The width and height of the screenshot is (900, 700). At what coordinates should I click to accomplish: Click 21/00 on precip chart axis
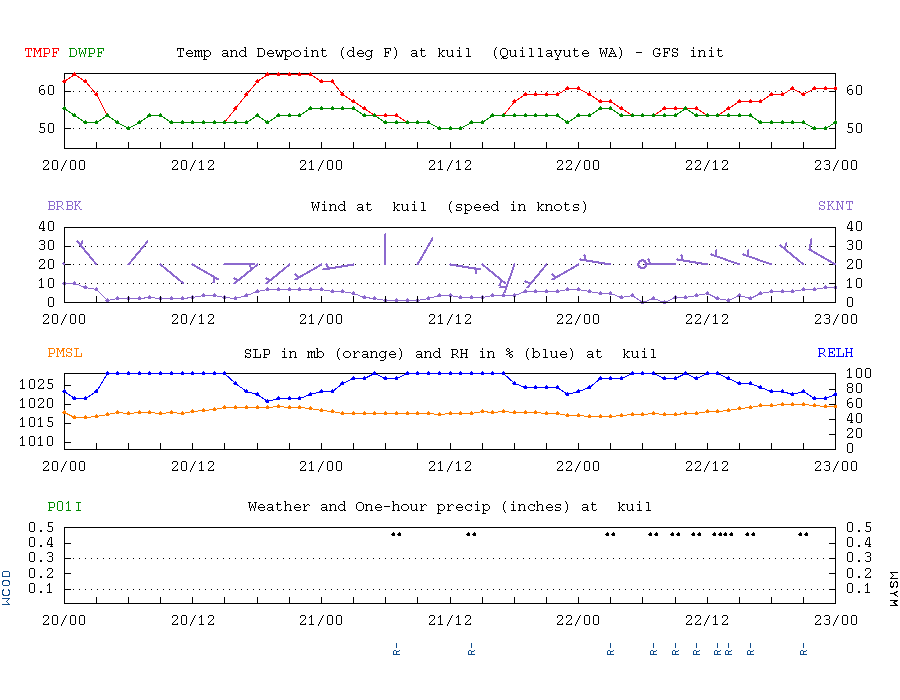321,620
